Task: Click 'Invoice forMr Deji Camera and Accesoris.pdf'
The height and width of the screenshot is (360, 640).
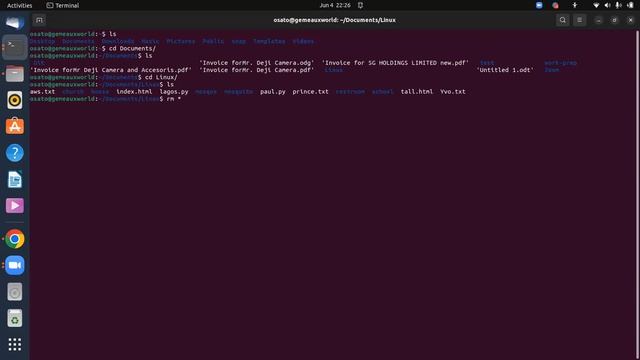Action: click(x=111, y=70)
